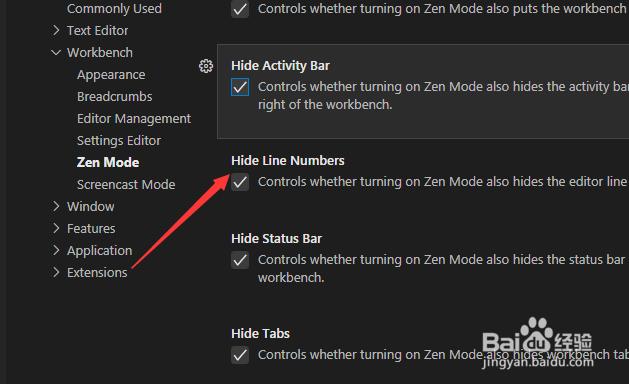Expand the Extensions section chevron
The width and height of the screenshot is (629, 384).
coord(56,272)
